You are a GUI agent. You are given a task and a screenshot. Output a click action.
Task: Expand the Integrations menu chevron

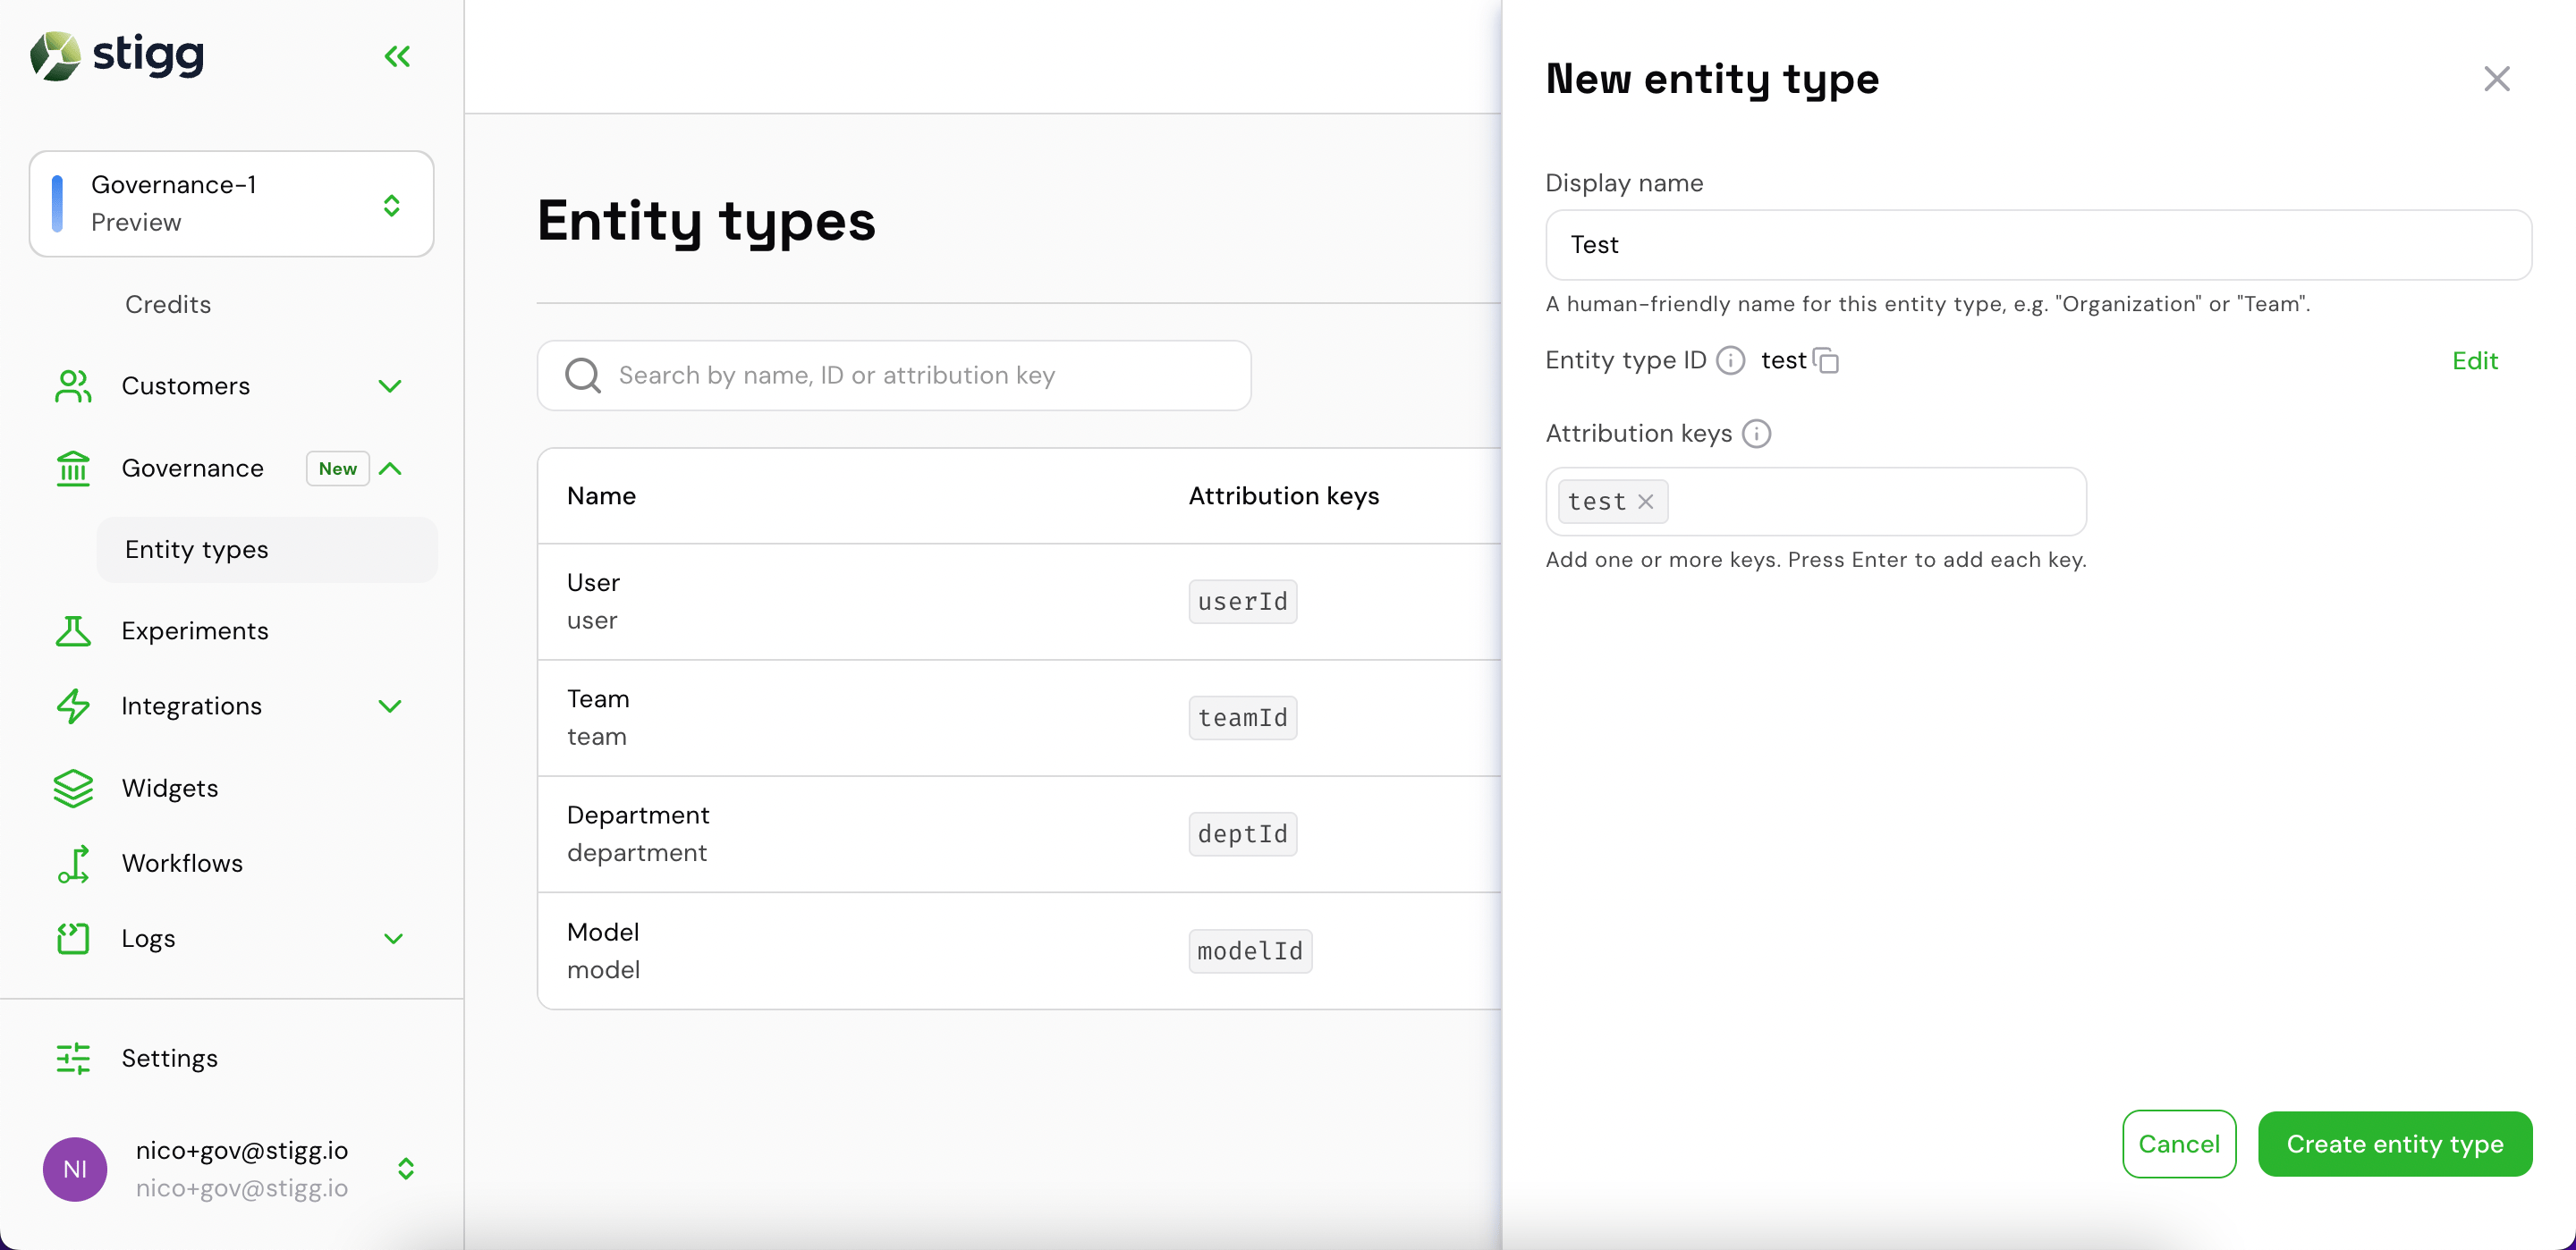point(390,706)
